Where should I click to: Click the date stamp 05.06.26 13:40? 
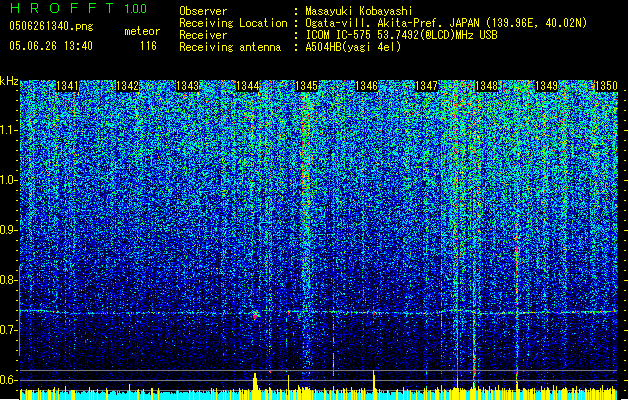51,46
